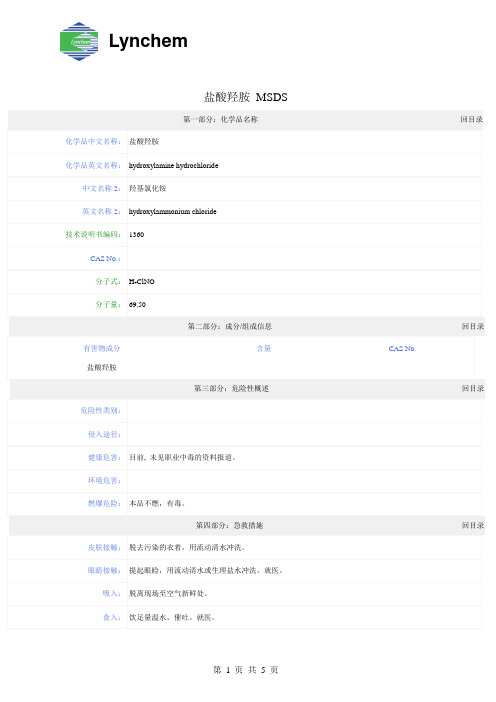496x702 pixels.
Task: Click CAS No.: label in 第一部分
Action: (105, 258)
